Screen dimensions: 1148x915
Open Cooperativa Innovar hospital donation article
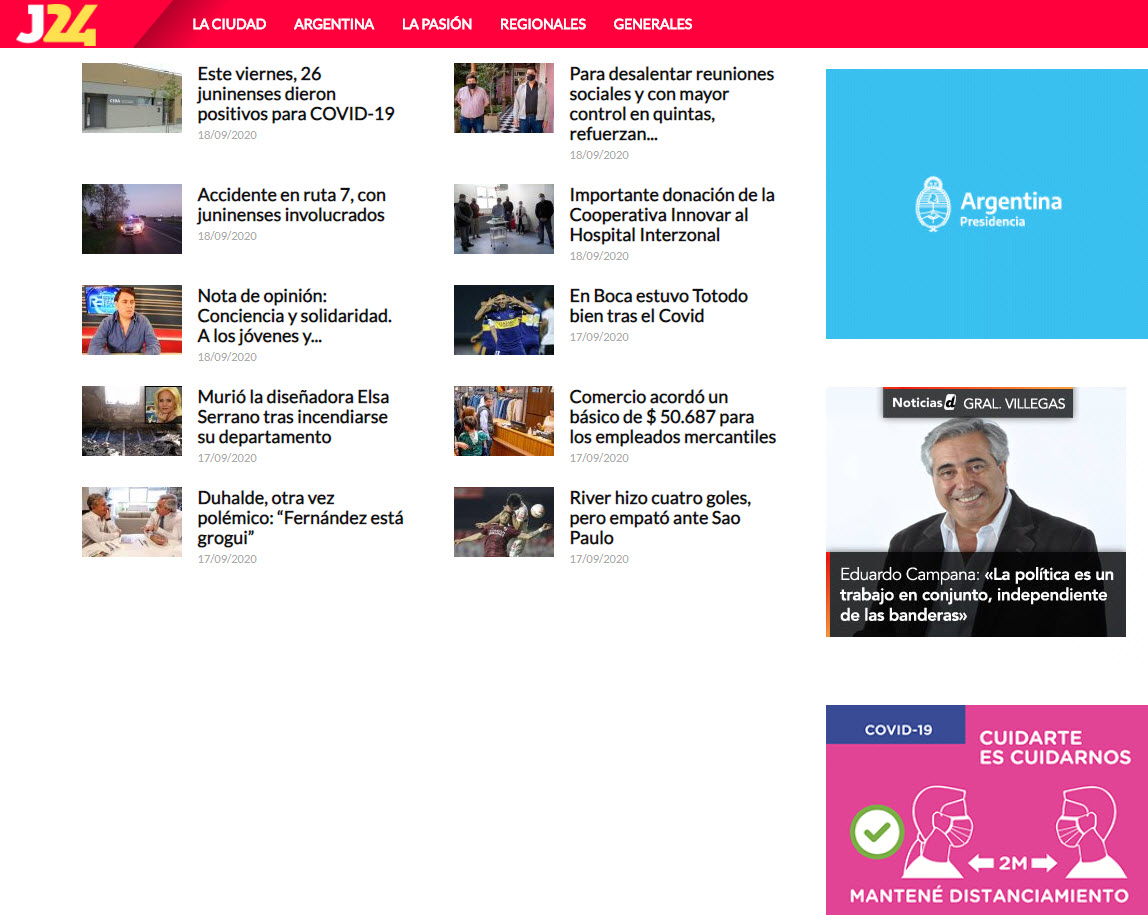(x=672, y=215)
